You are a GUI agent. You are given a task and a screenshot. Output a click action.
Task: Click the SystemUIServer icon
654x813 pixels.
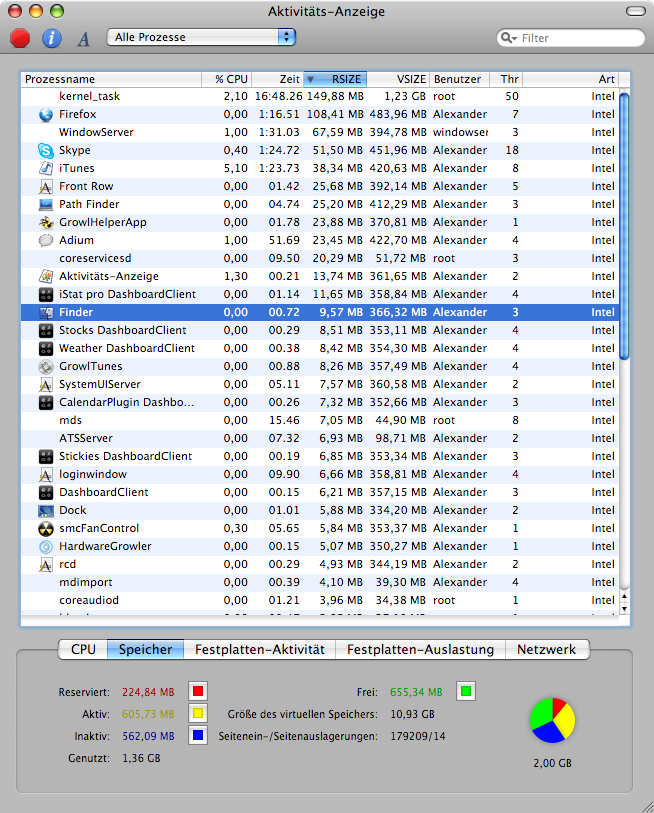(46, 385)
